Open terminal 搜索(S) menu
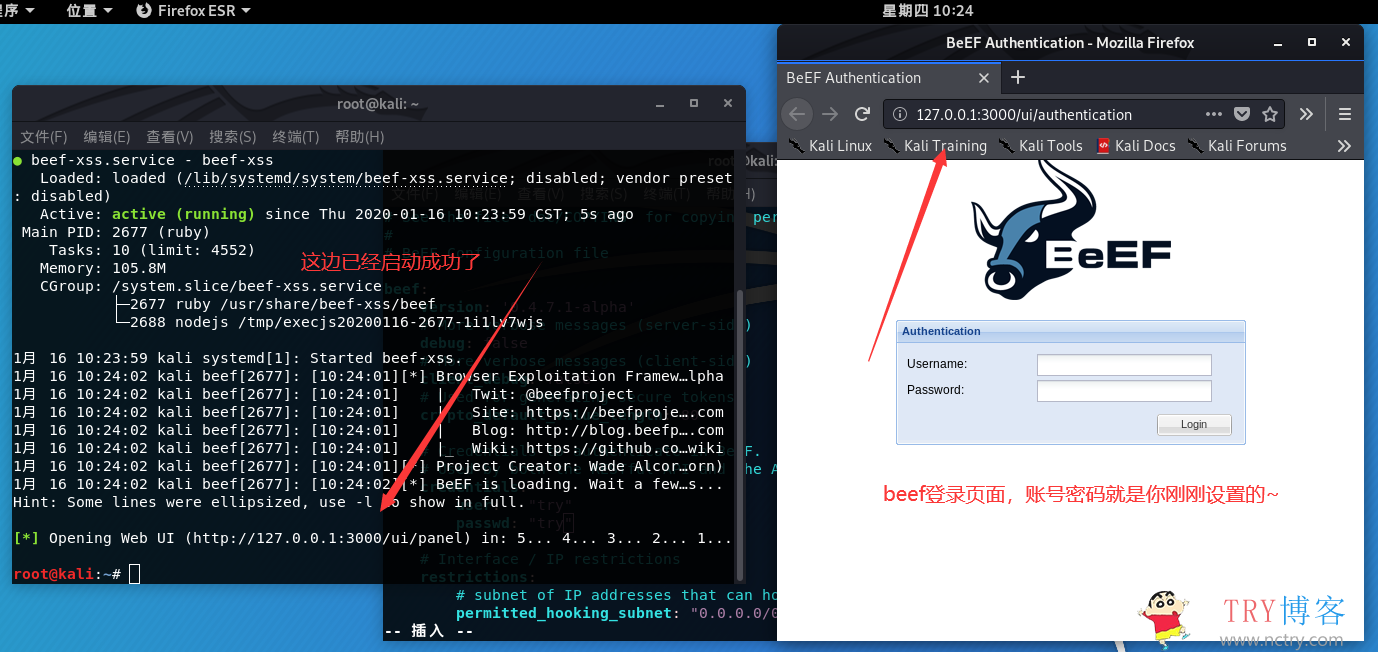The image size is (1378, 652). 233,137
